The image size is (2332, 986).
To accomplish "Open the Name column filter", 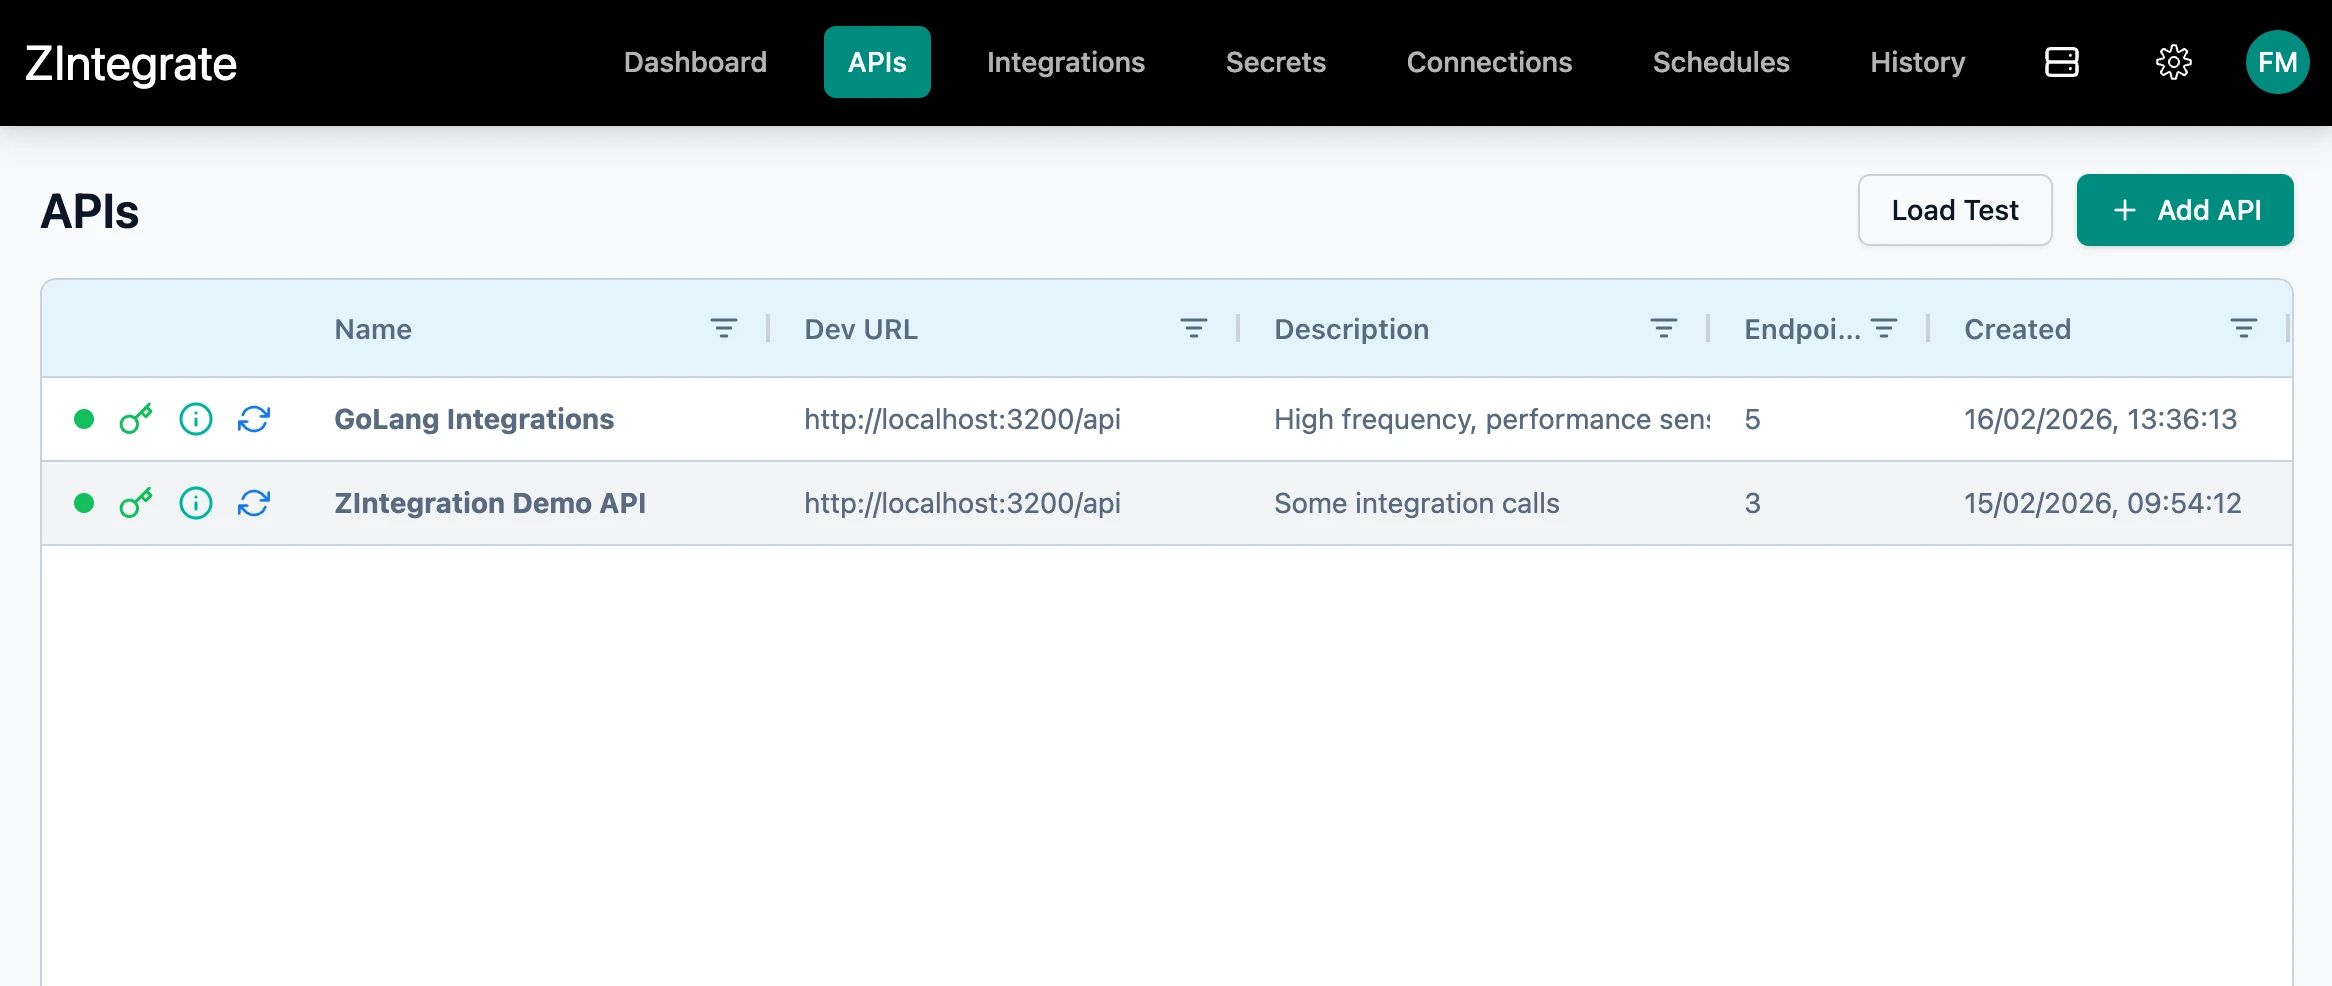I will (723, 327).
